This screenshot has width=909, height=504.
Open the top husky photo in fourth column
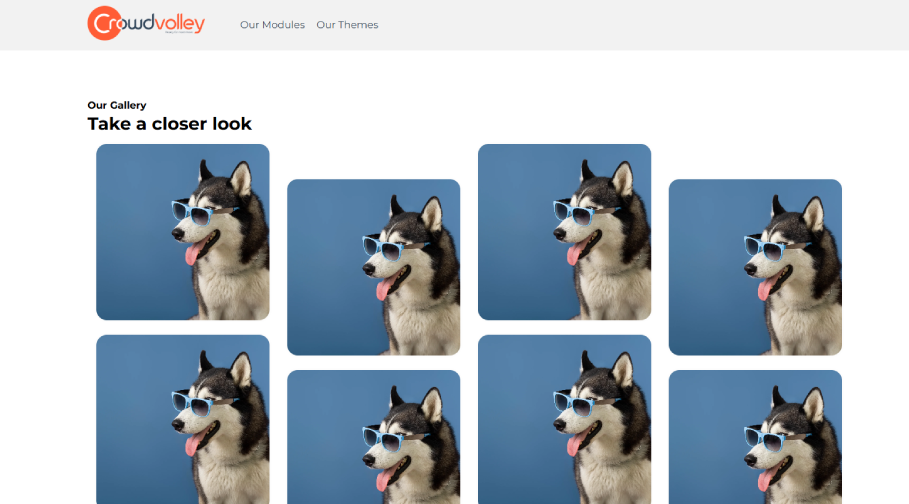pos(755,267)
